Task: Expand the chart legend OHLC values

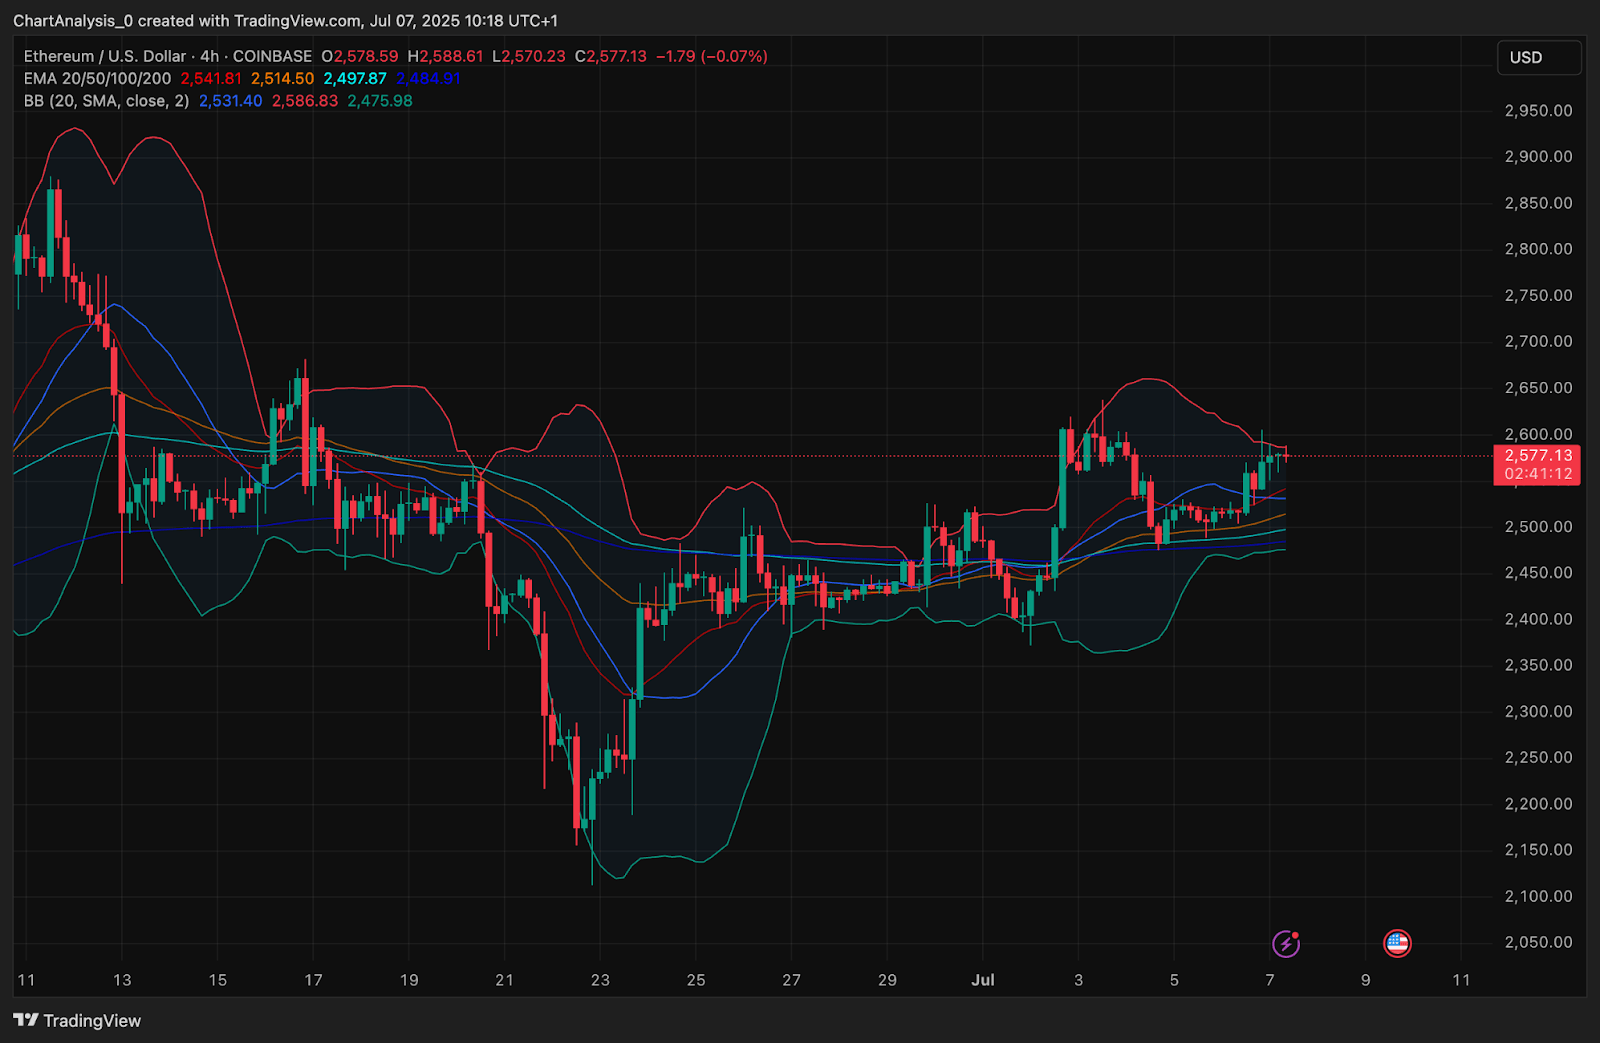Action: pyautogui.click(x=545, y=56)
